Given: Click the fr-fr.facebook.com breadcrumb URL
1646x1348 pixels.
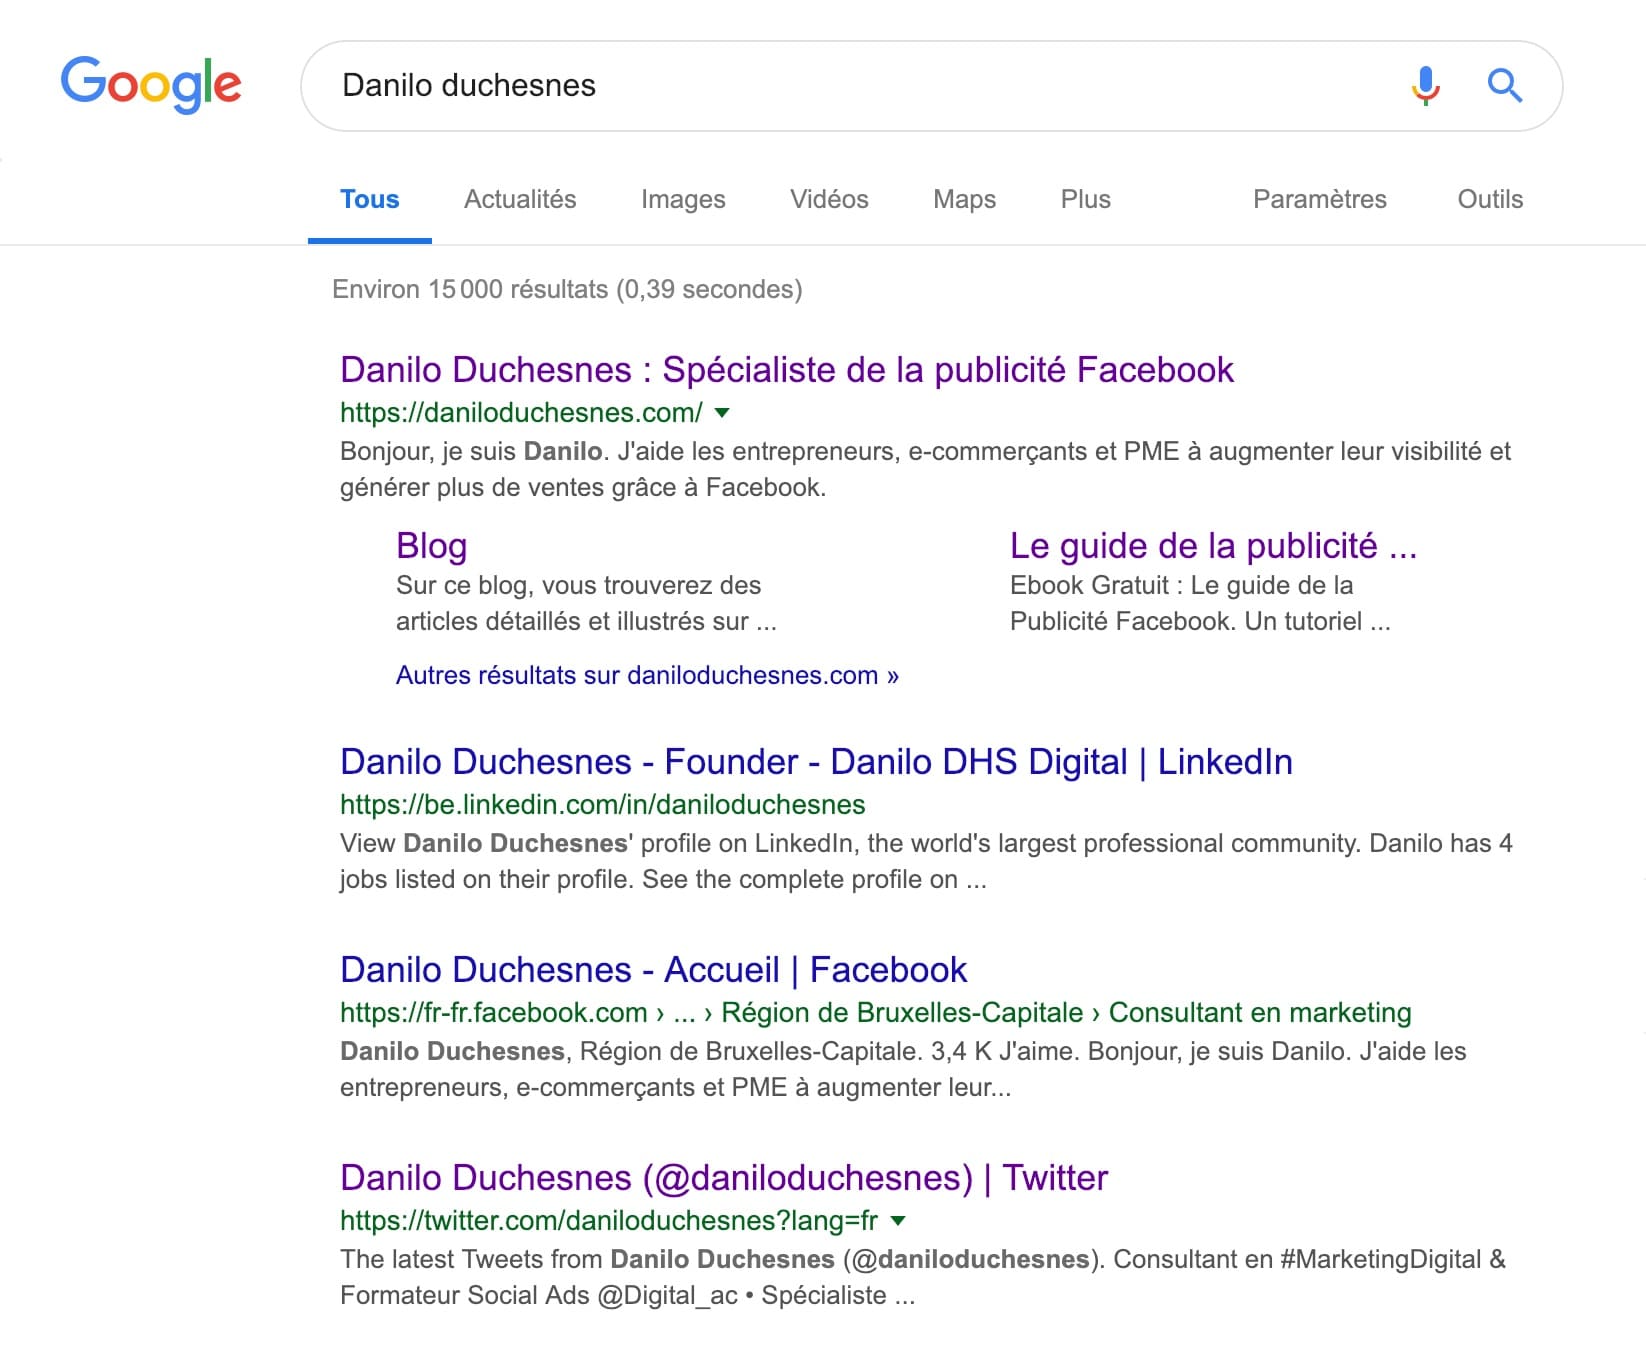Looking at the screenshot, I should coord(875,1012).
